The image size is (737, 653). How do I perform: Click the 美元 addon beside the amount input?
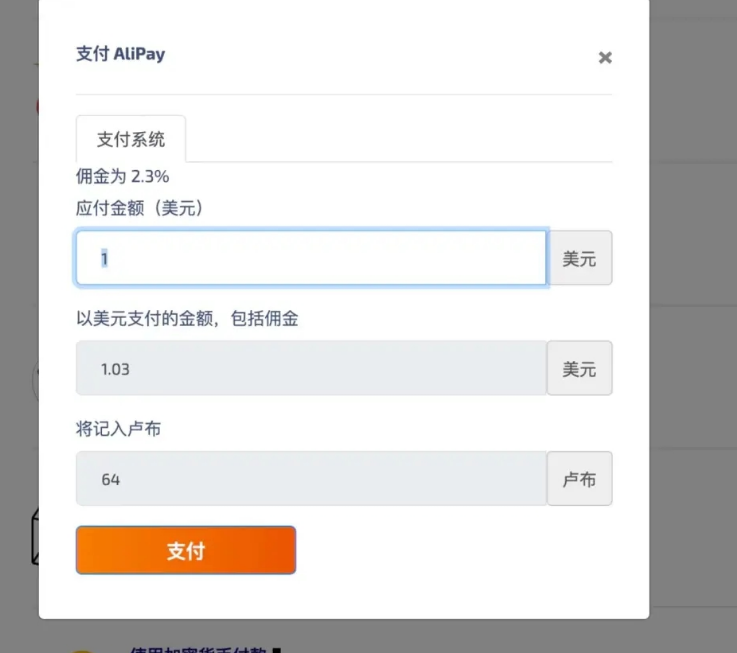click(x=579, y=258)
